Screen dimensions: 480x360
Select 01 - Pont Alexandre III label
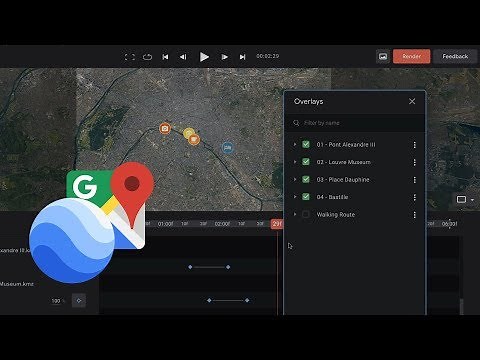(346, 145)
